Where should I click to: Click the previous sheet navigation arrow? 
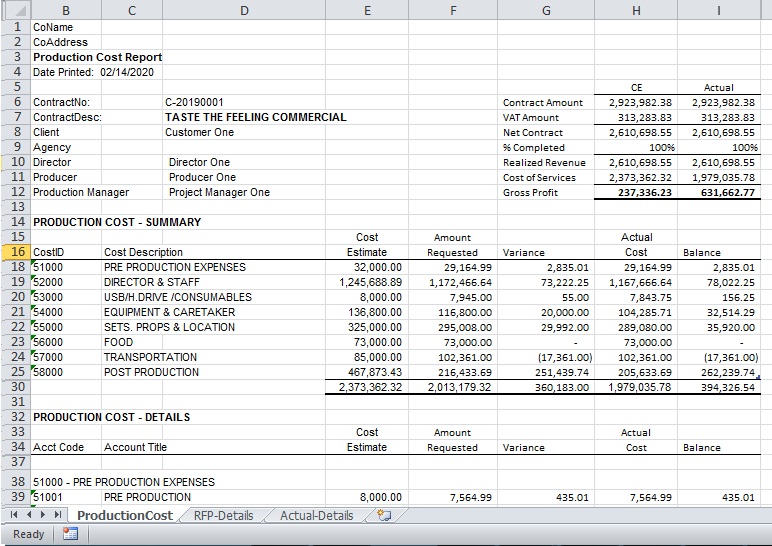point(27,515)
